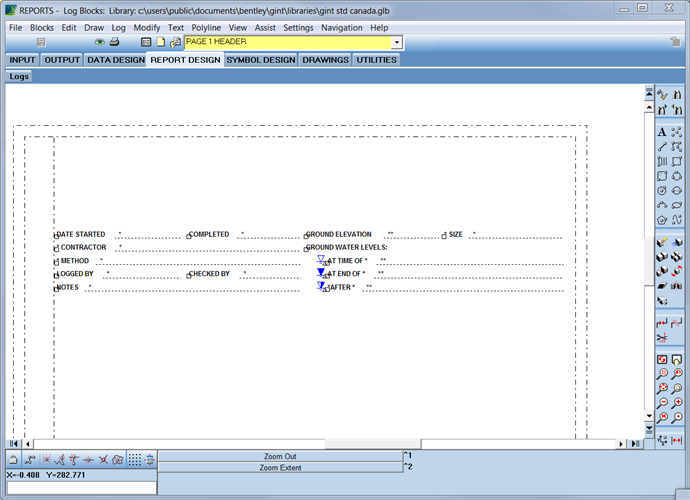The image size is (690, 500).
Task: Click the NOTES label in the drawing
Action: (67, 287)
